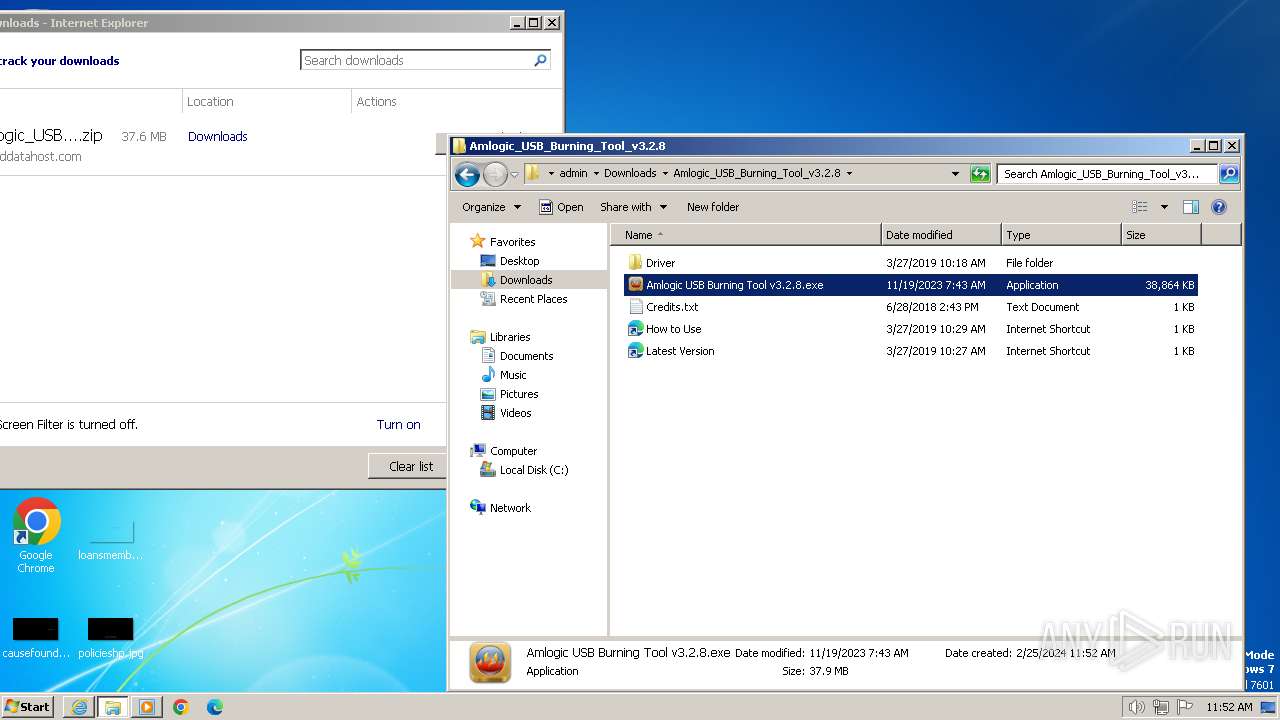Image resolution: width=1280 pixels, height=720 pixels.
Task: Toggle the preview pane icon
Action: pos(1190,207)
